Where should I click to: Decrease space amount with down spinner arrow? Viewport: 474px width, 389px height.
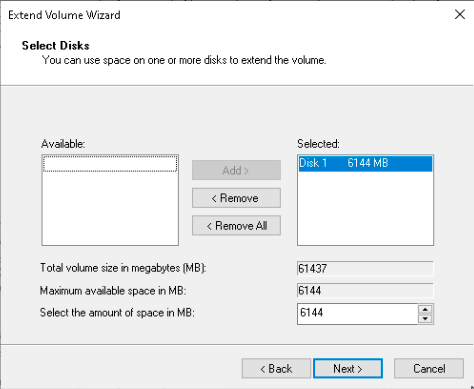point(425,319)
